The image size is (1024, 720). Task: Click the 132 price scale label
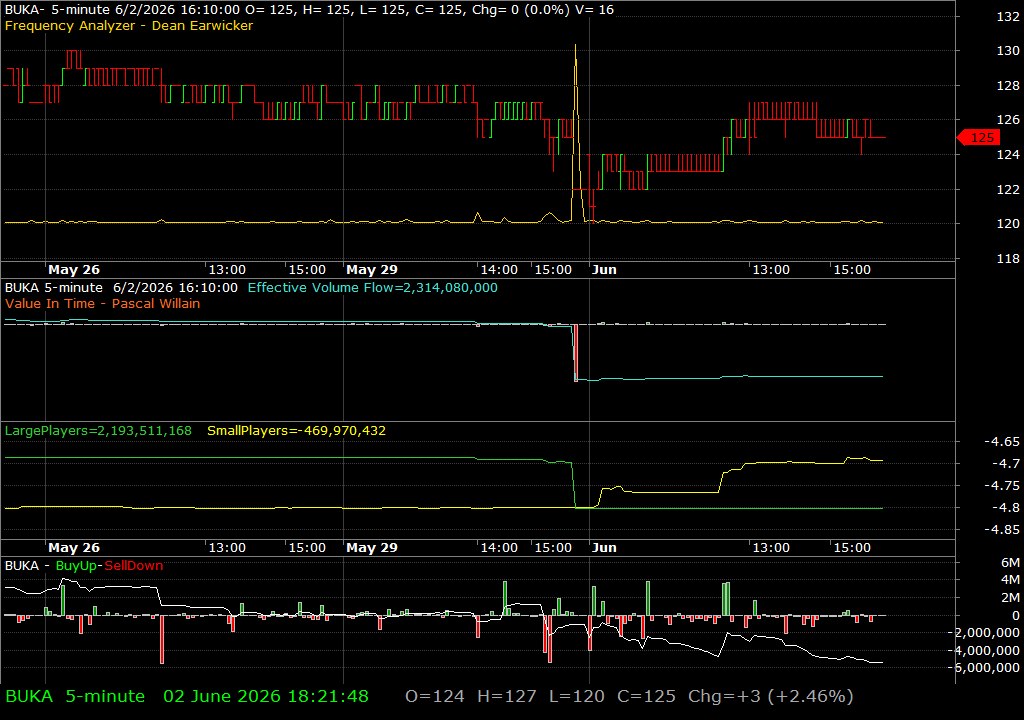point(1008,16)
